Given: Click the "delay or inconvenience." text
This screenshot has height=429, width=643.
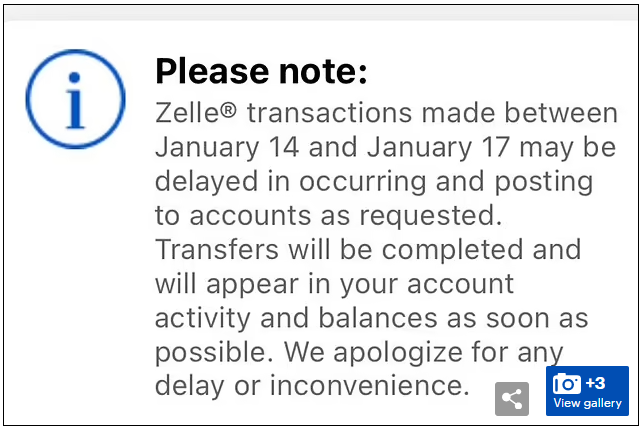Looking at the screenshot, I should (x=311, y=385).
